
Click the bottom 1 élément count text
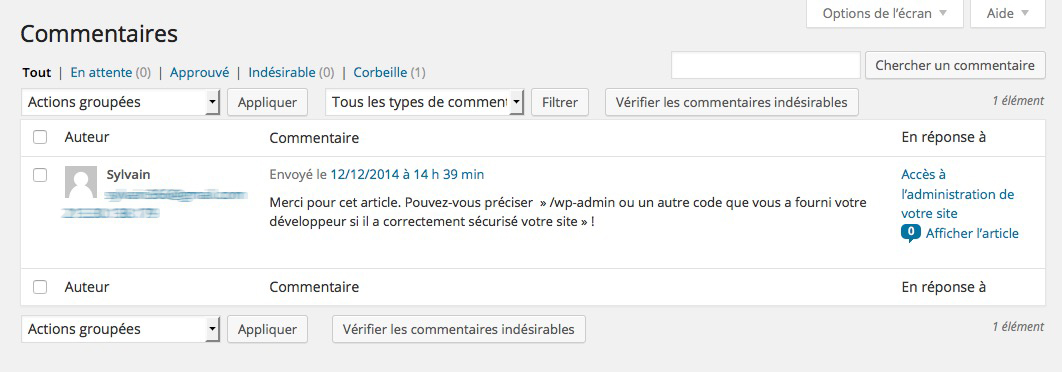[1018, 327]
